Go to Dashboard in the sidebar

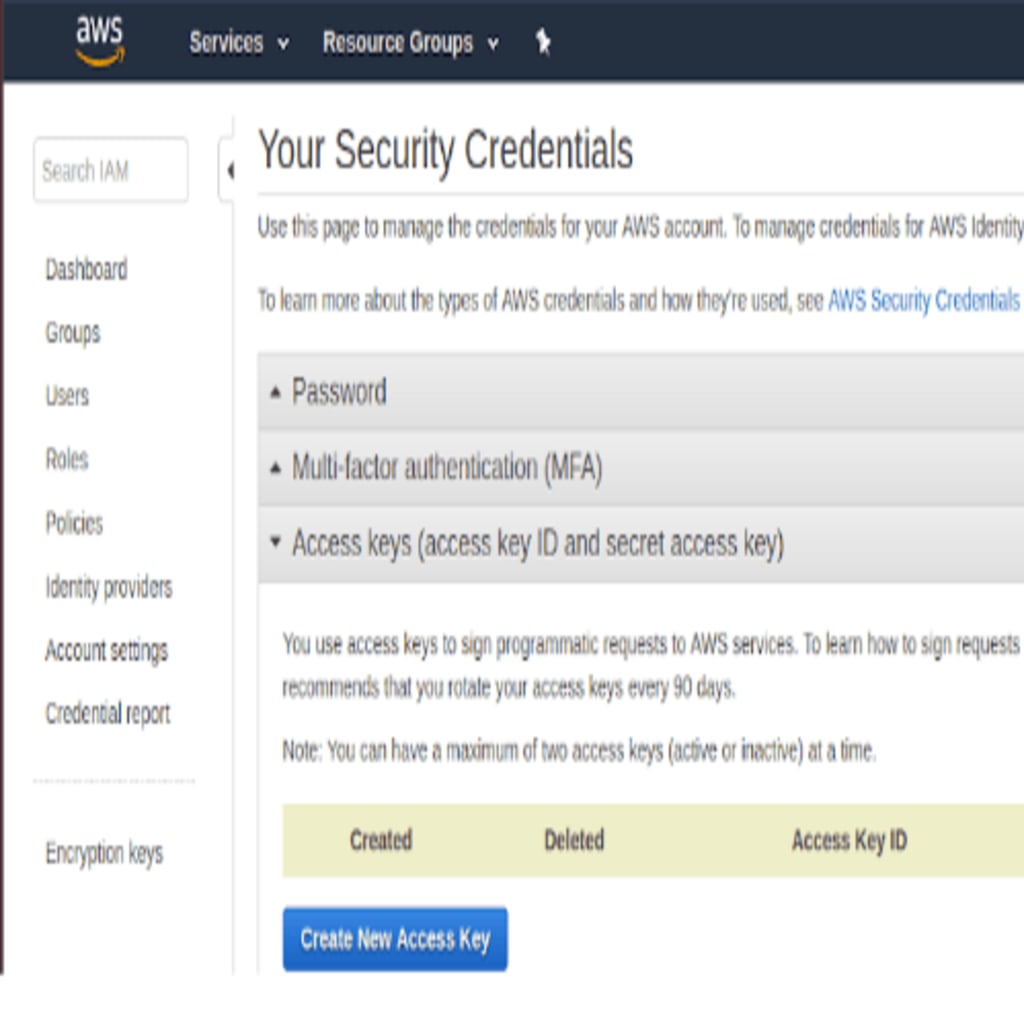pos(86,269)
